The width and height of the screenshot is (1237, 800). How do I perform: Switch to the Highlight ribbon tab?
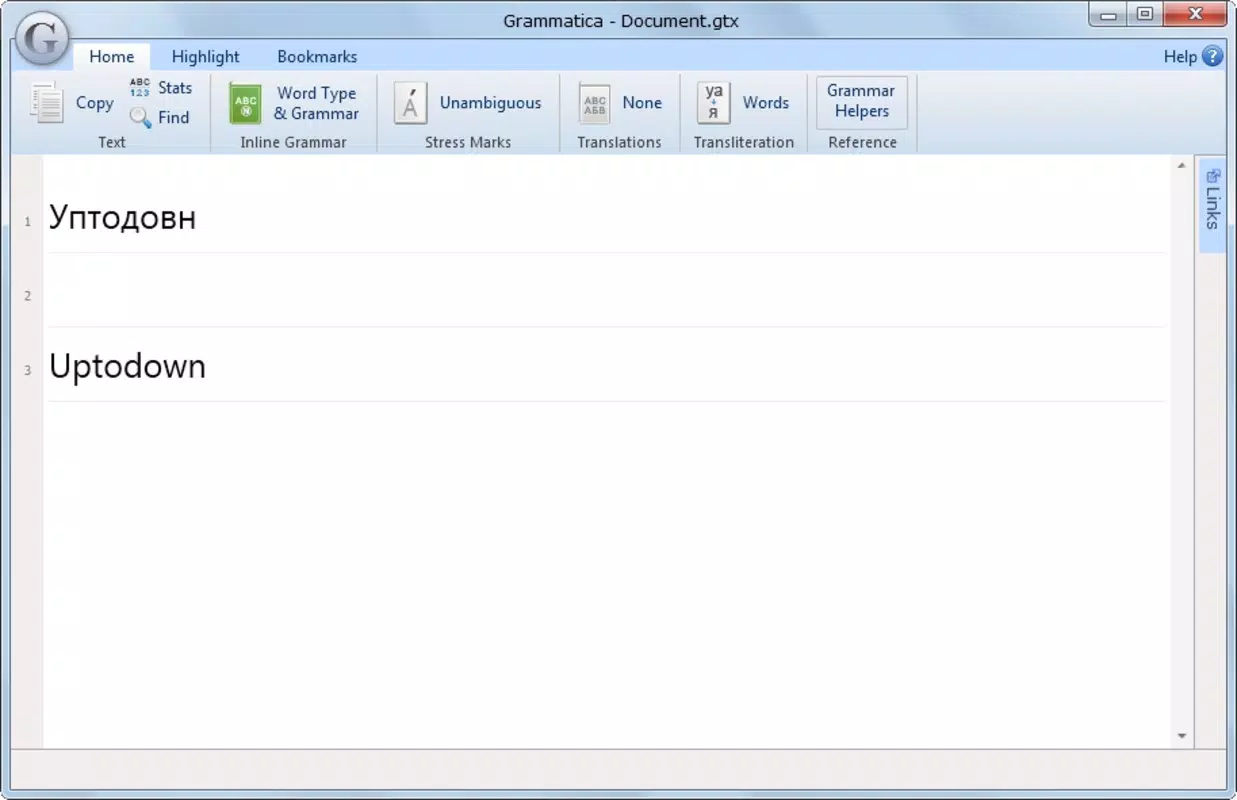[x=205, y=56]
